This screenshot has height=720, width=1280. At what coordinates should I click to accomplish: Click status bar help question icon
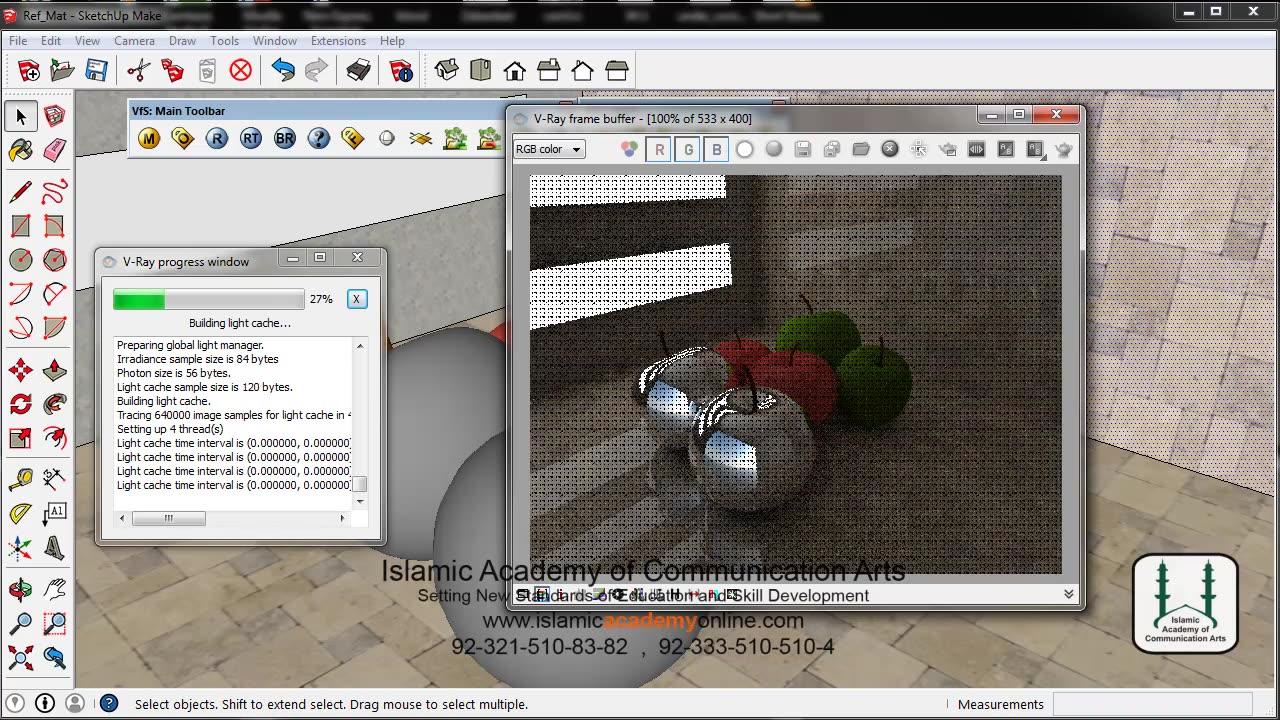click(109, 704)
